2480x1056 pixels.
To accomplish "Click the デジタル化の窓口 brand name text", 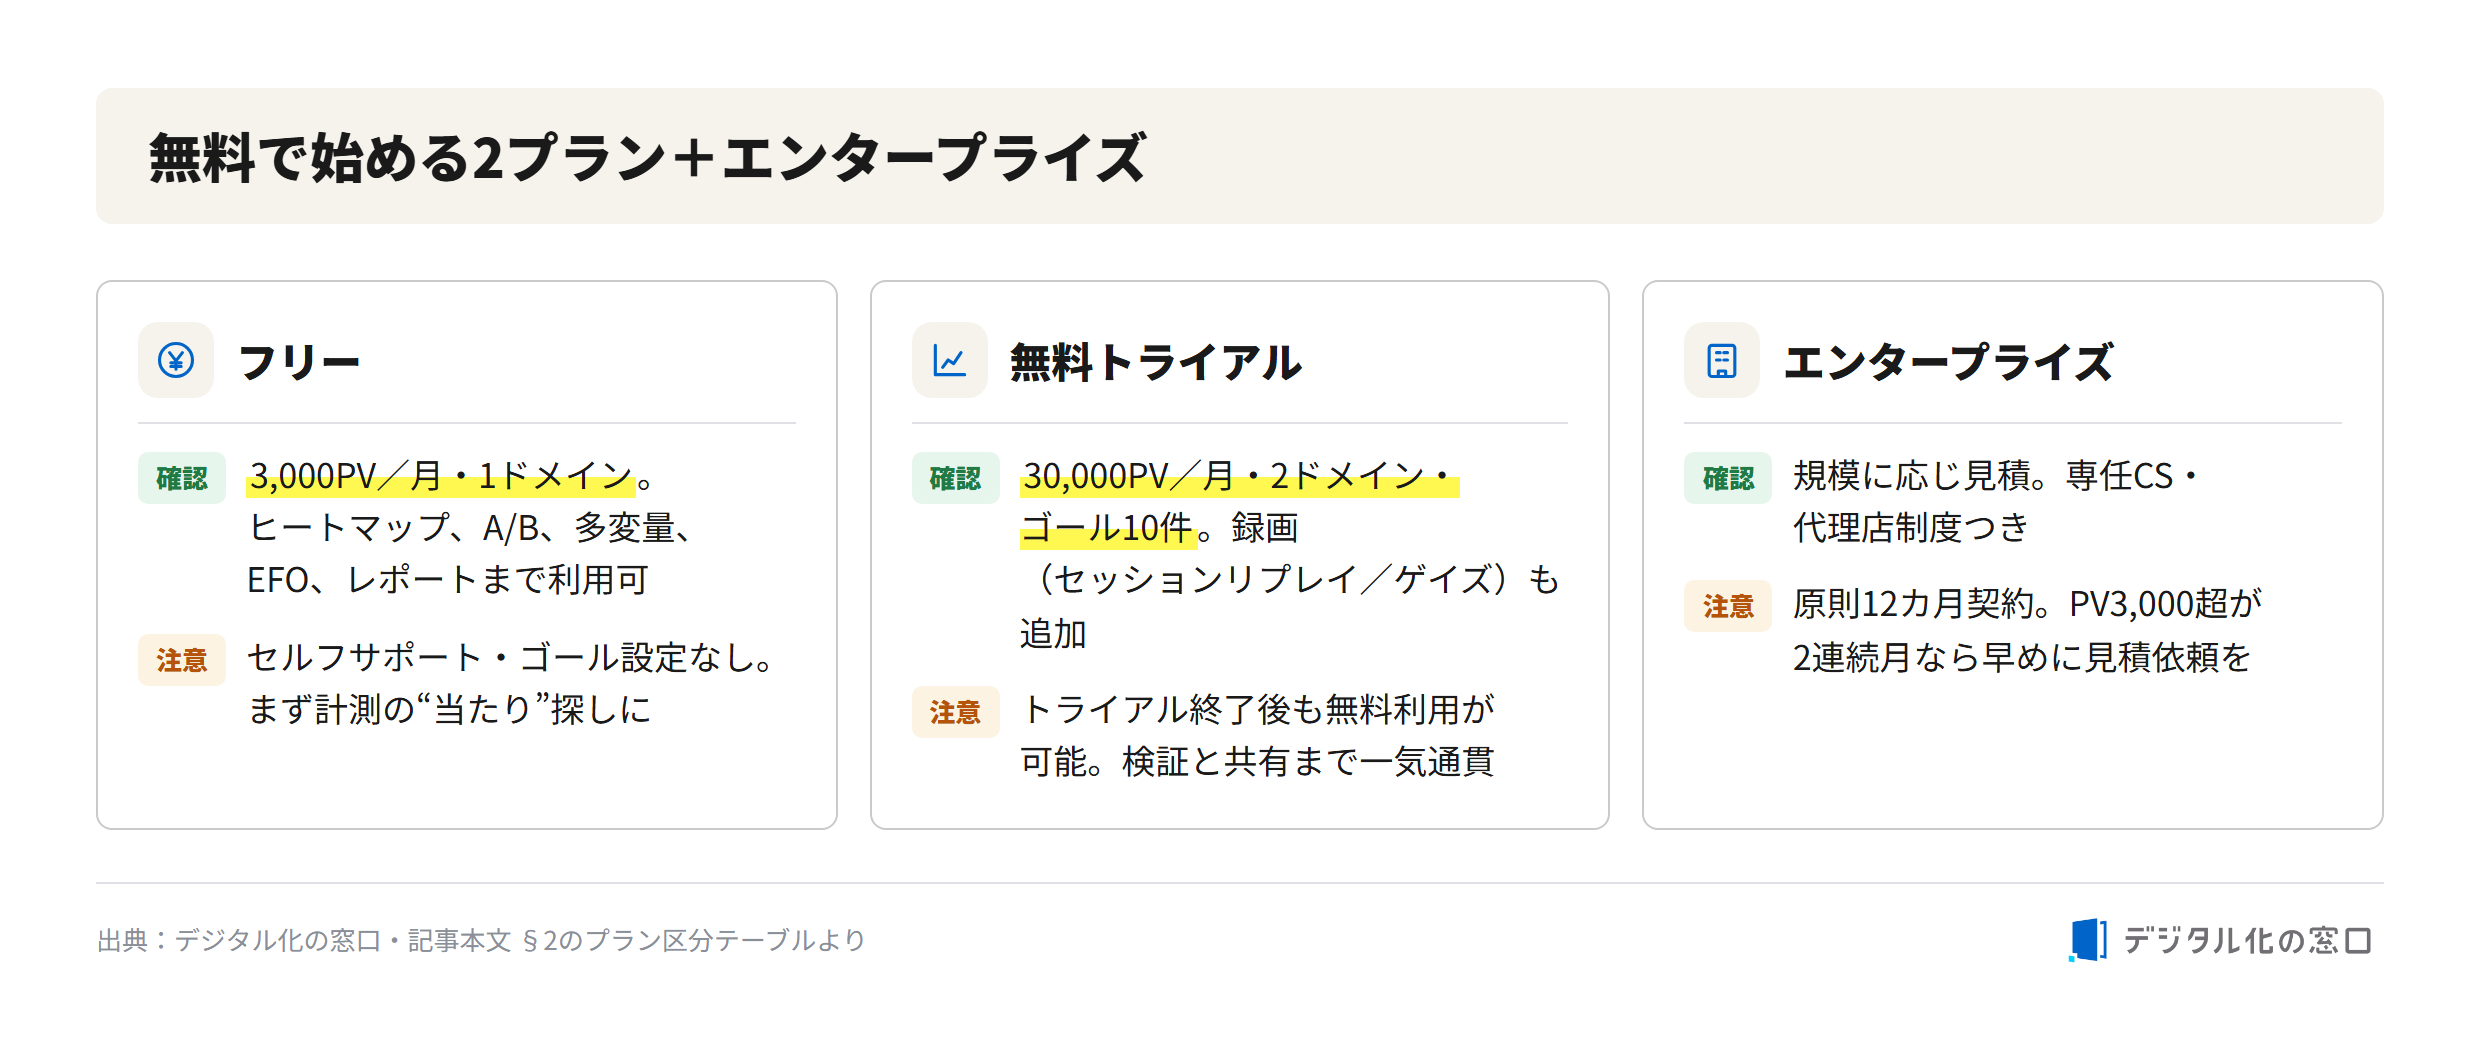I will coord(2247,940).
